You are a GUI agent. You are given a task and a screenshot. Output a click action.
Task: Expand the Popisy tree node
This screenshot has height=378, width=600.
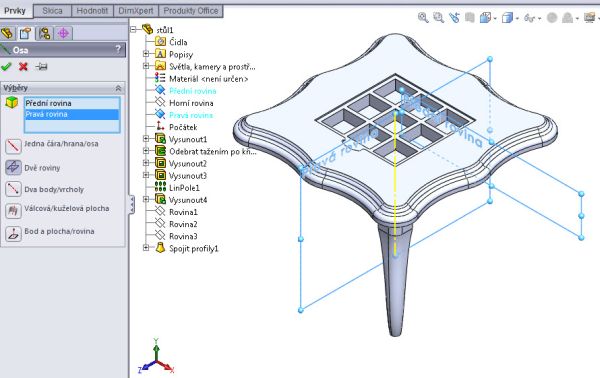pos(146,54)
